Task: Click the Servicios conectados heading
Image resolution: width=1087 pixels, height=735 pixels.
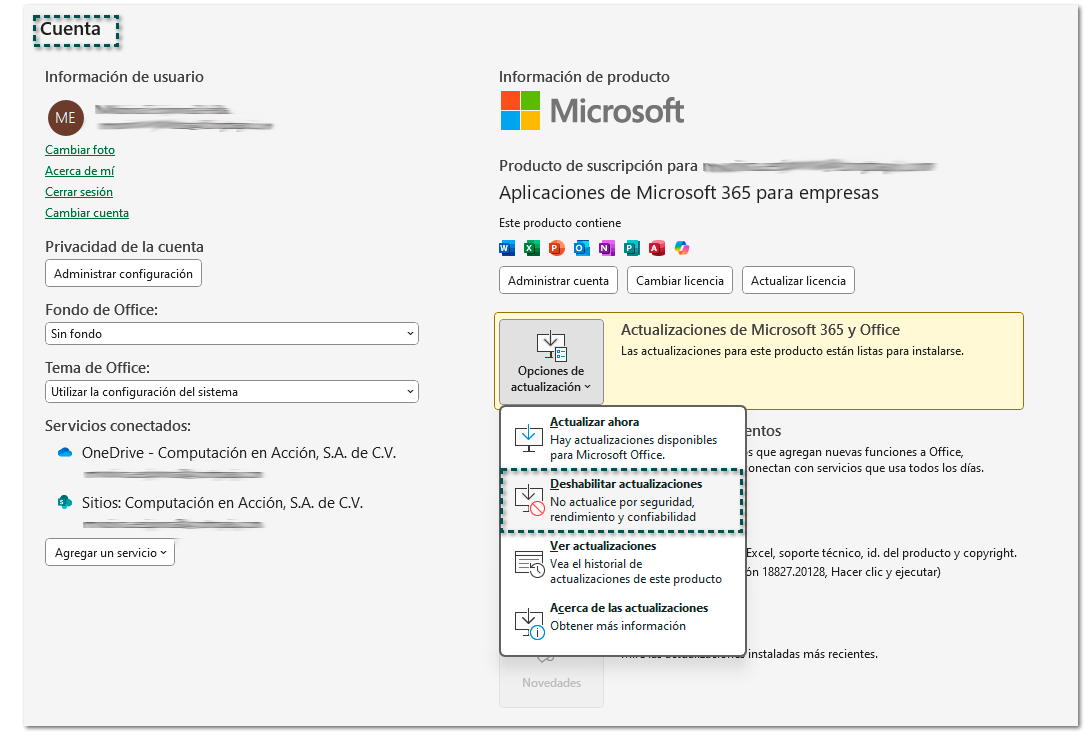Action: [x=118, y=426]
